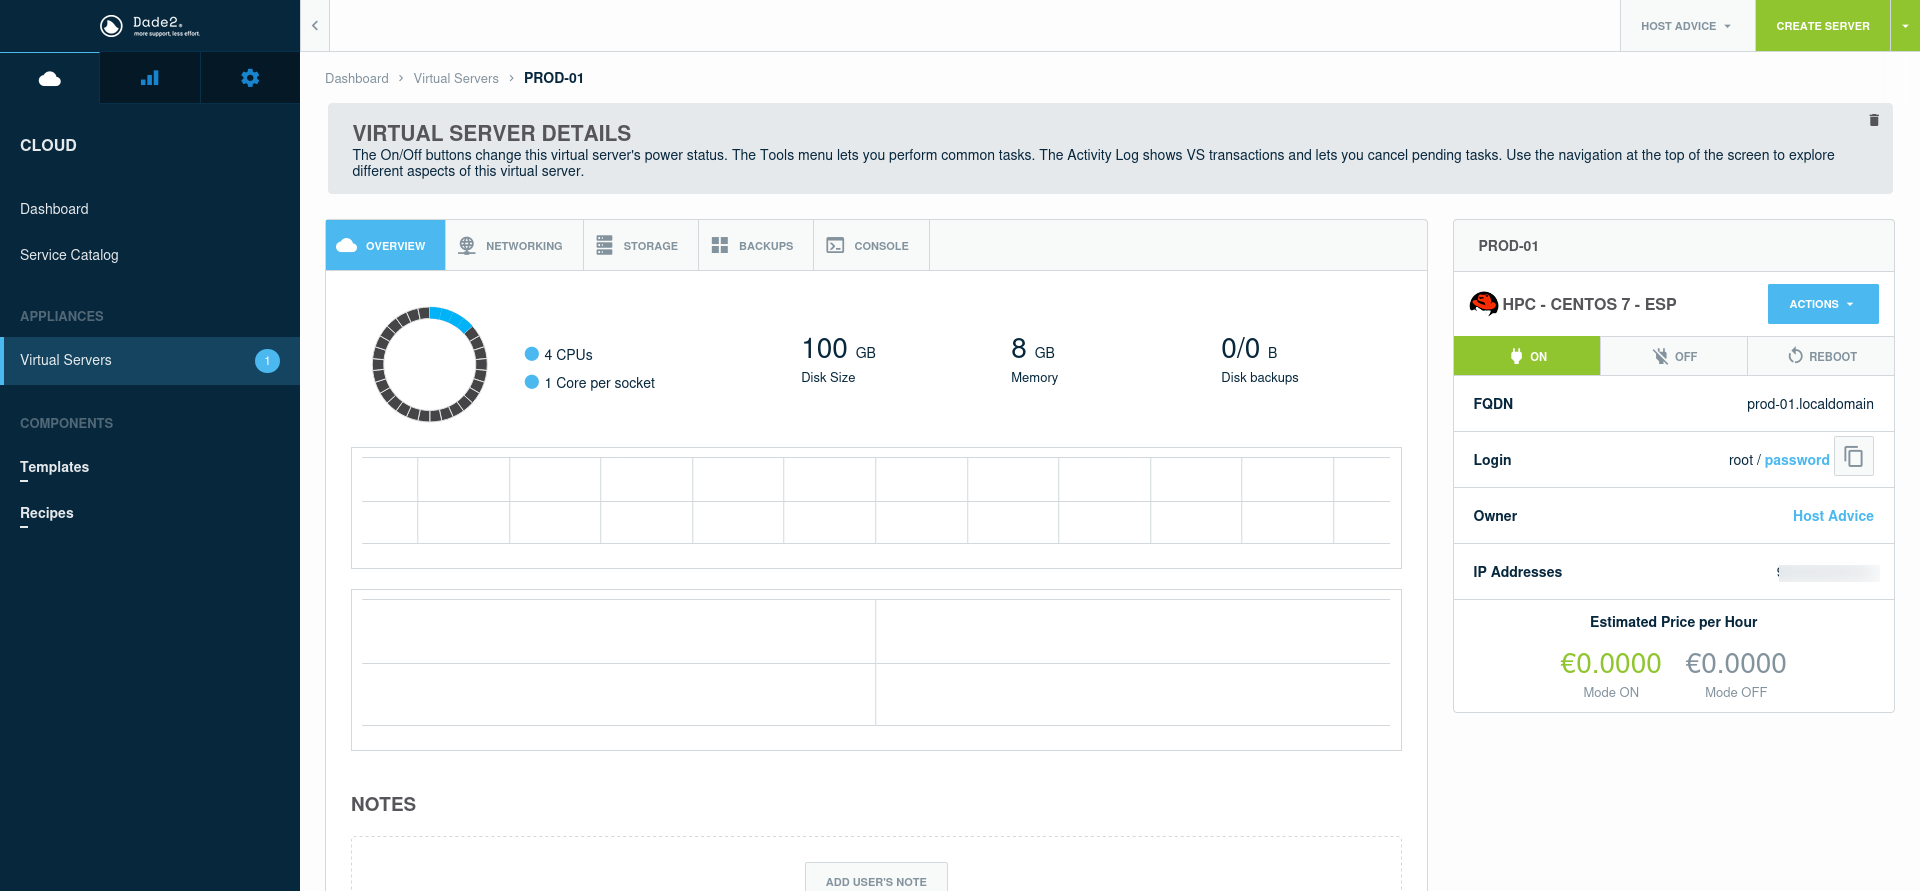Viewport: 1920px width, 891px height.
Task: Reveal the password link
Action: pyautogui.click(x=1797, y=460)
